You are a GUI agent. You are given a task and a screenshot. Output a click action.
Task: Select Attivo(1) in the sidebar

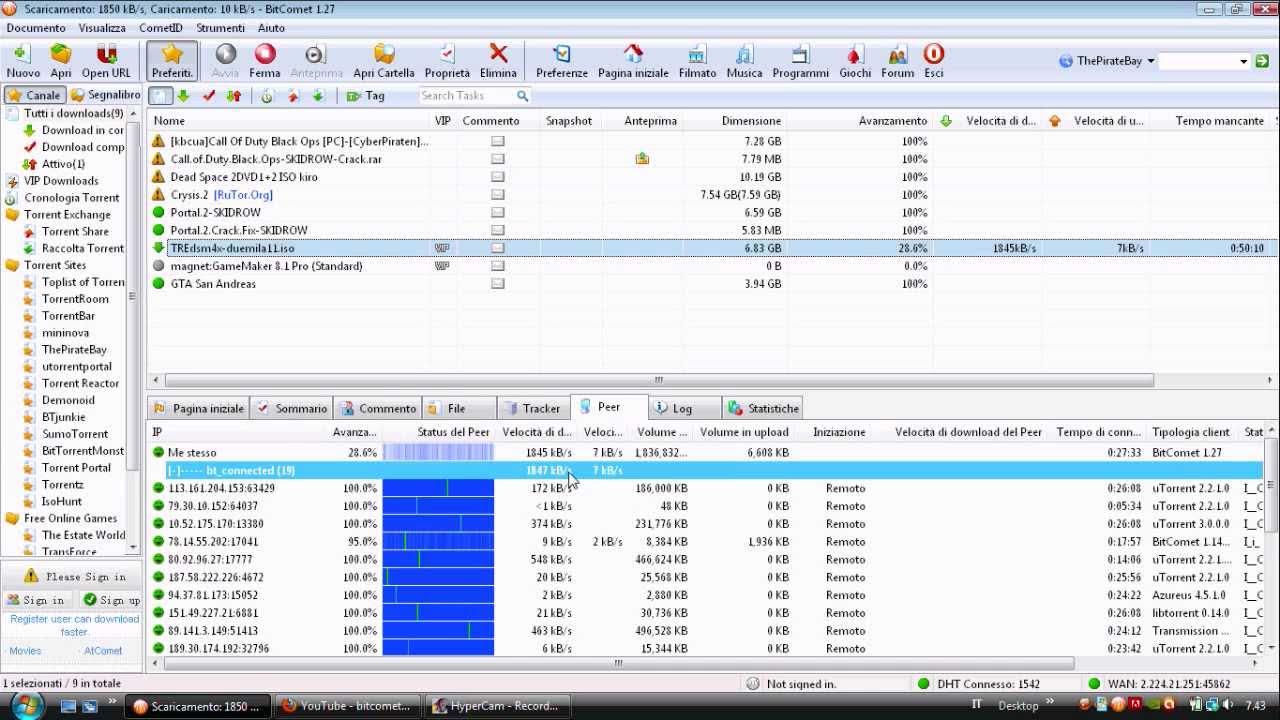click(63, 164)
